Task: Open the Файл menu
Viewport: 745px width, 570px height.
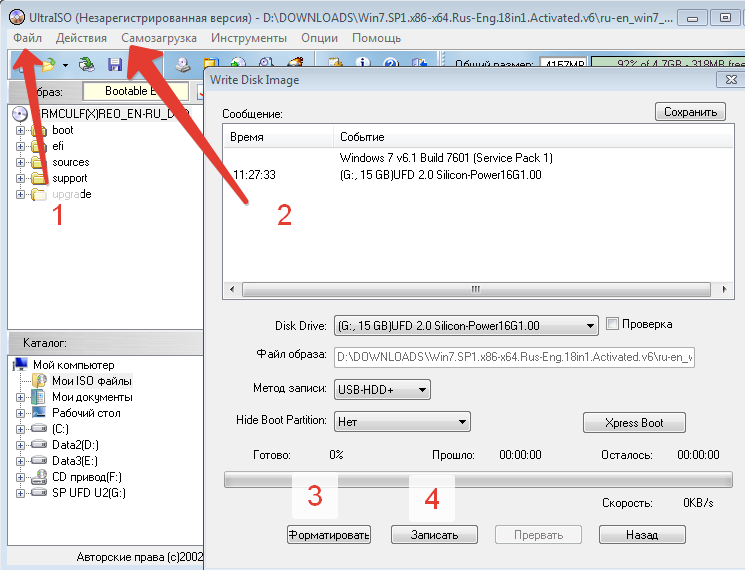Action: point(27,38)
